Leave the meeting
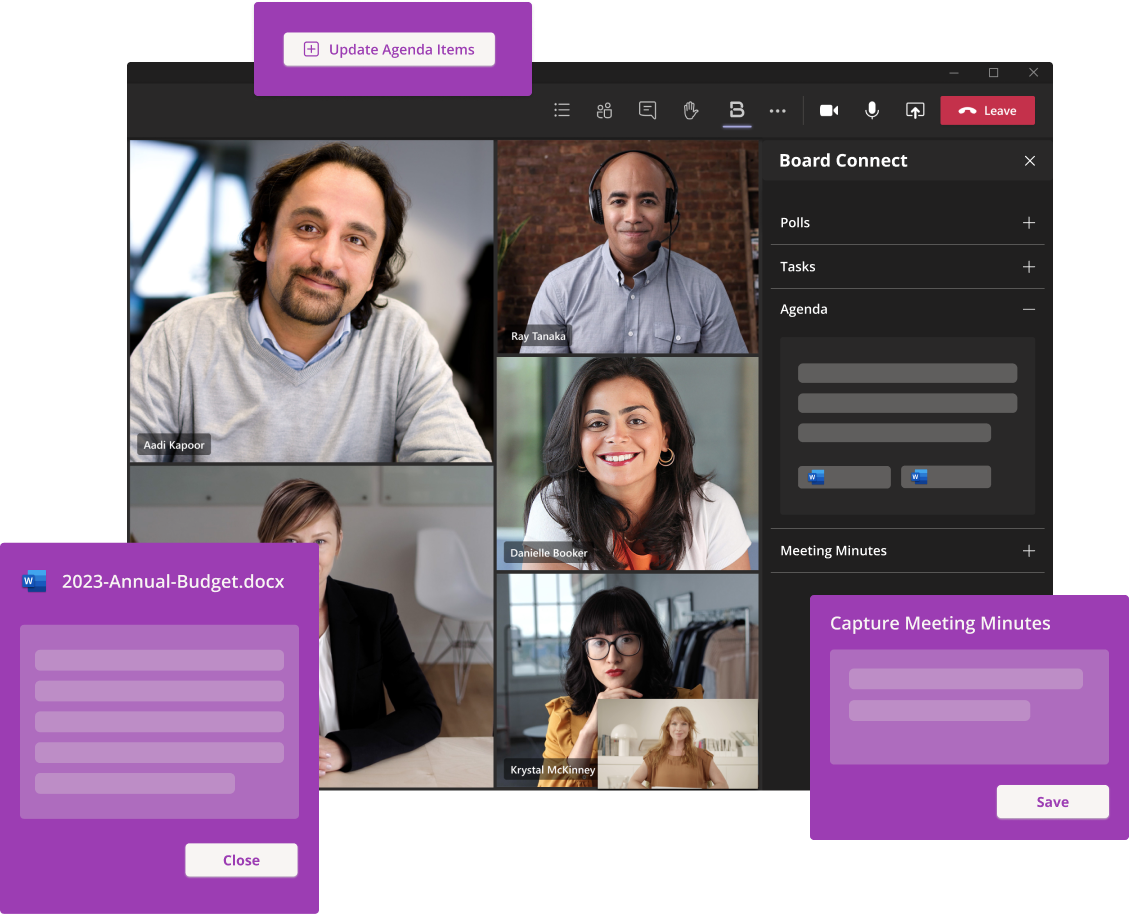Image resolution: width=1129 pixels, height=914 pixels. coord(988,110)
